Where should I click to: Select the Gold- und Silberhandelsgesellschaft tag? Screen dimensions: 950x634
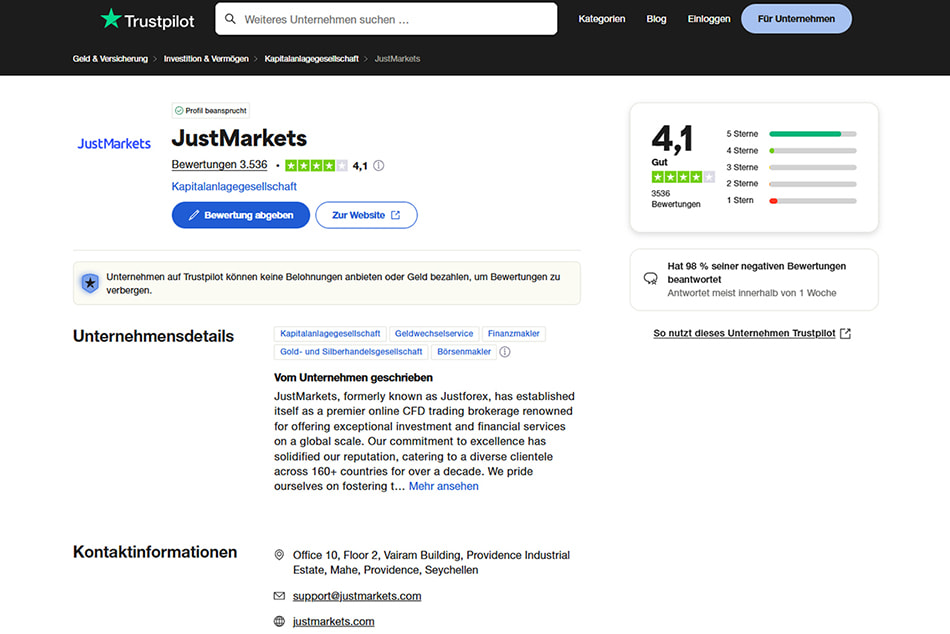[351, 352]
